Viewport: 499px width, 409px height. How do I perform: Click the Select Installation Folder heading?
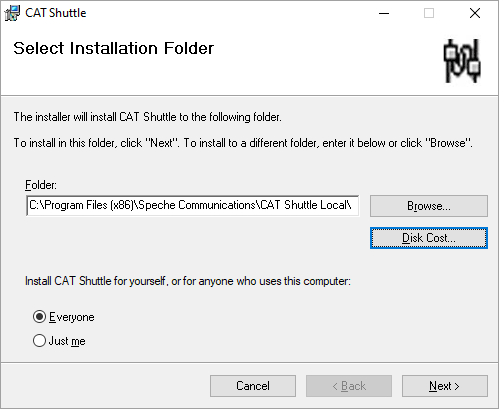click(x=113, y=48)
